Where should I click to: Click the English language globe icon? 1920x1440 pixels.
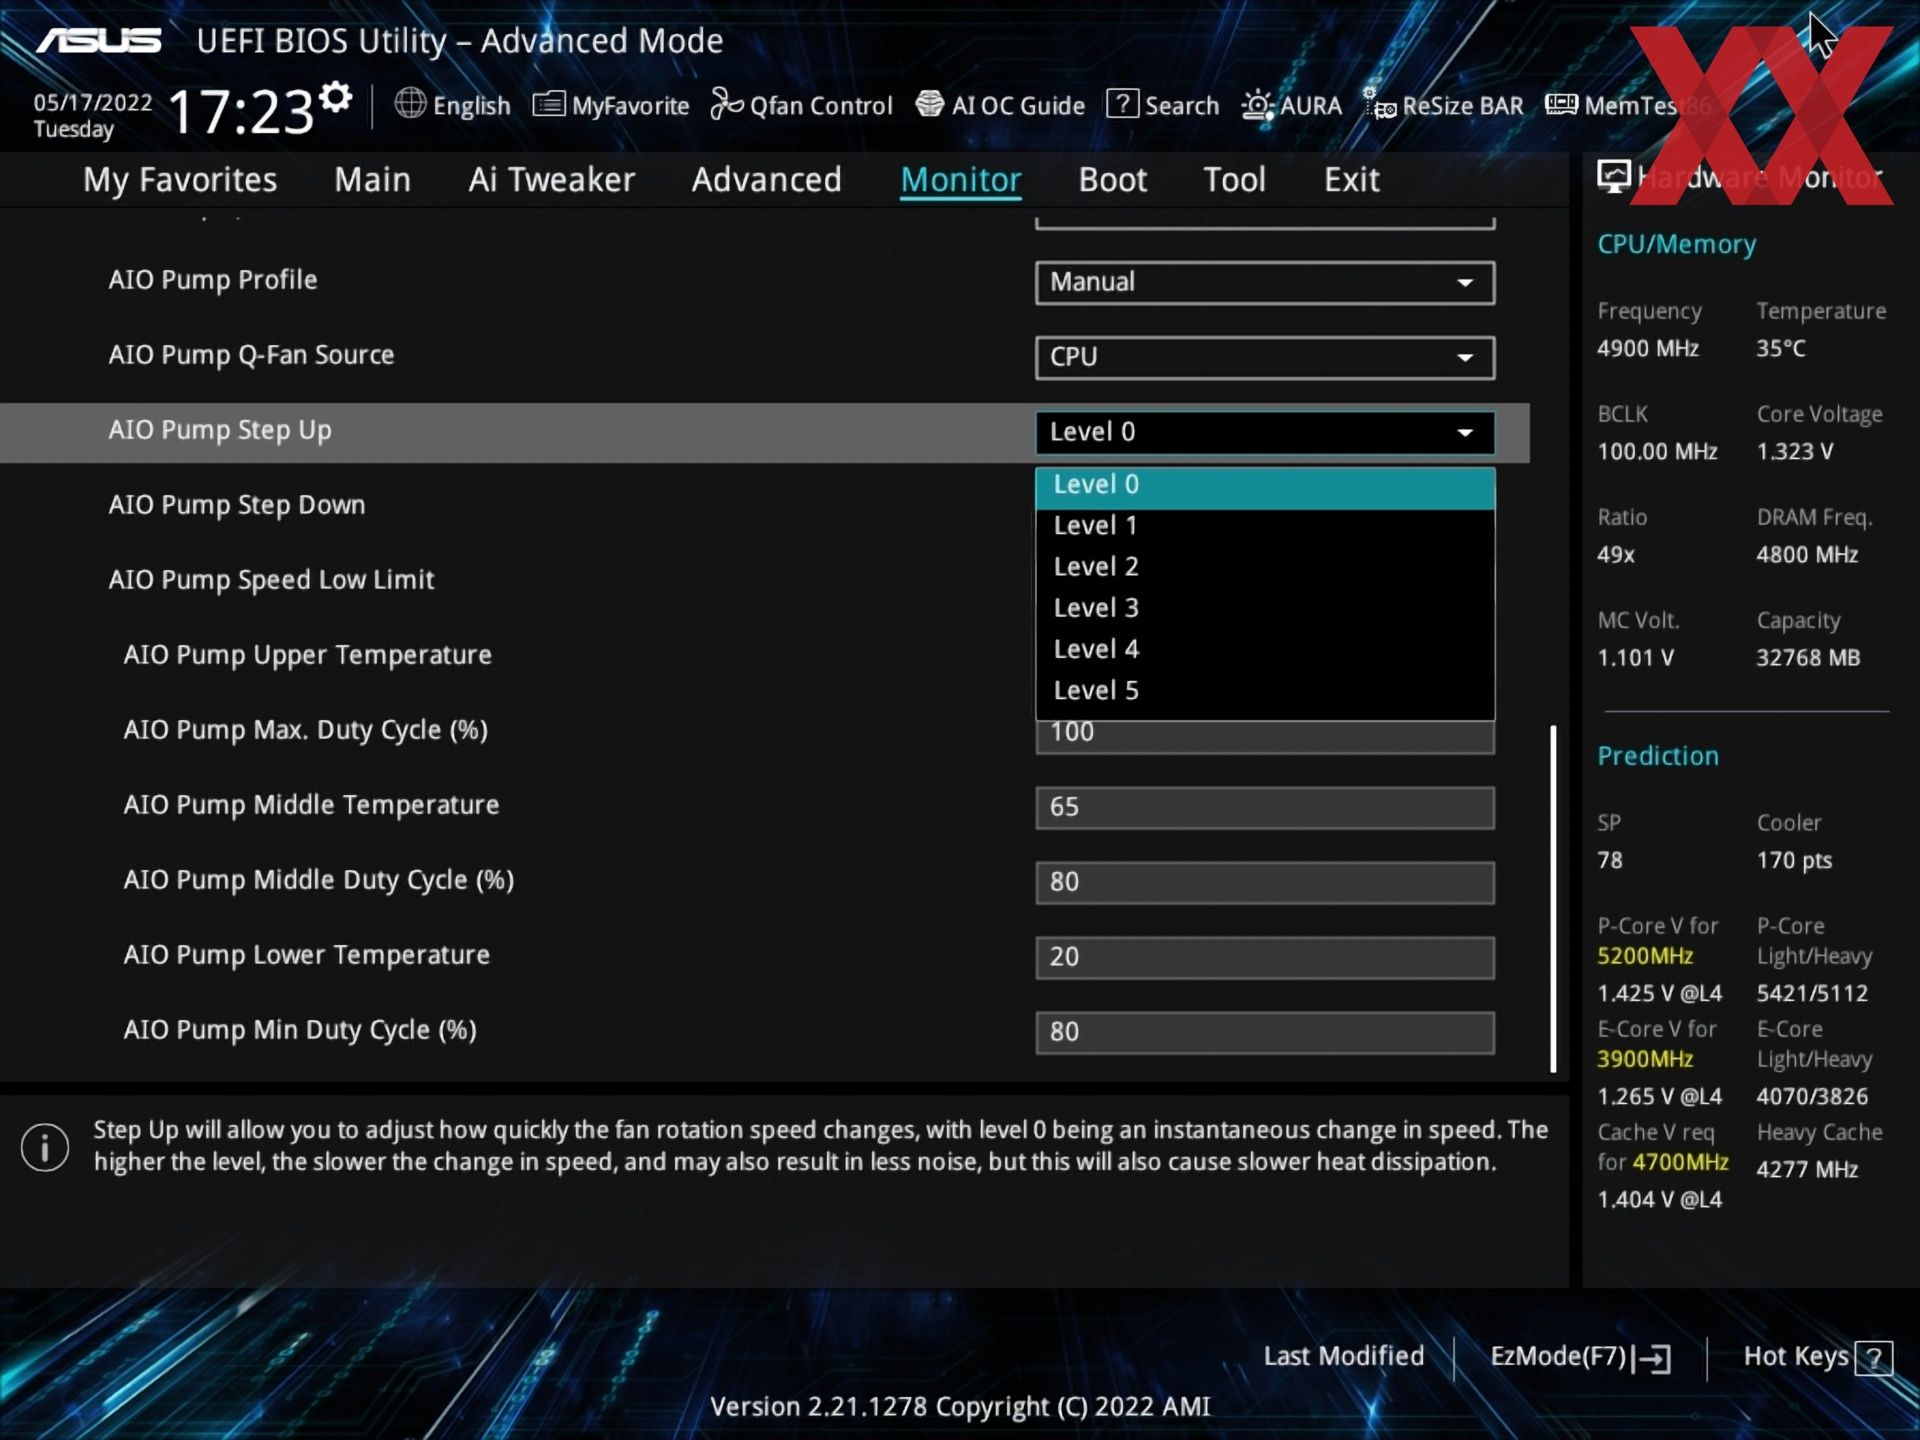click(410, 103)
